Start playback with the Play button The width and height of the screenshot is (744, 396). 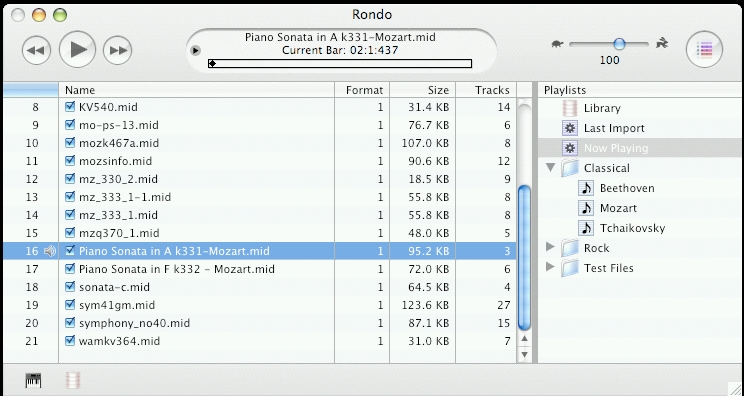pyautogui.click(x=77, y=49)
